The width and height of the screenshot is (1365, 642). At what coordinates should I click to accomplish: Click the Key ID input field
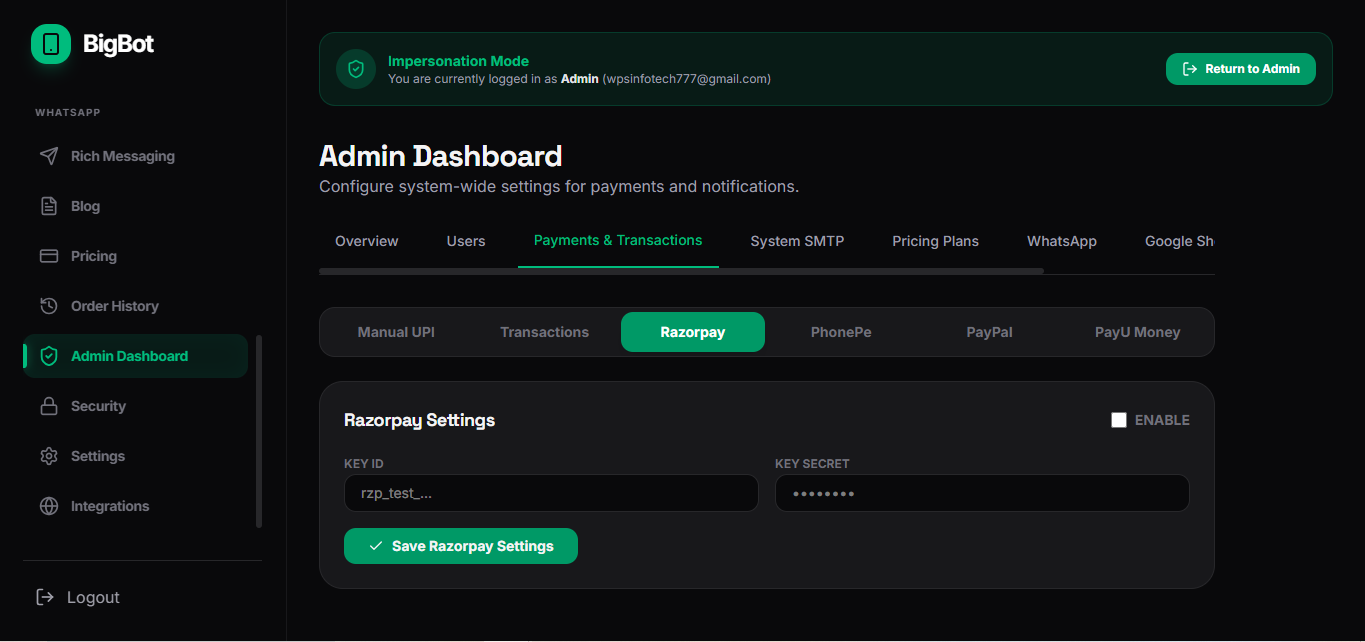[551, 493]
